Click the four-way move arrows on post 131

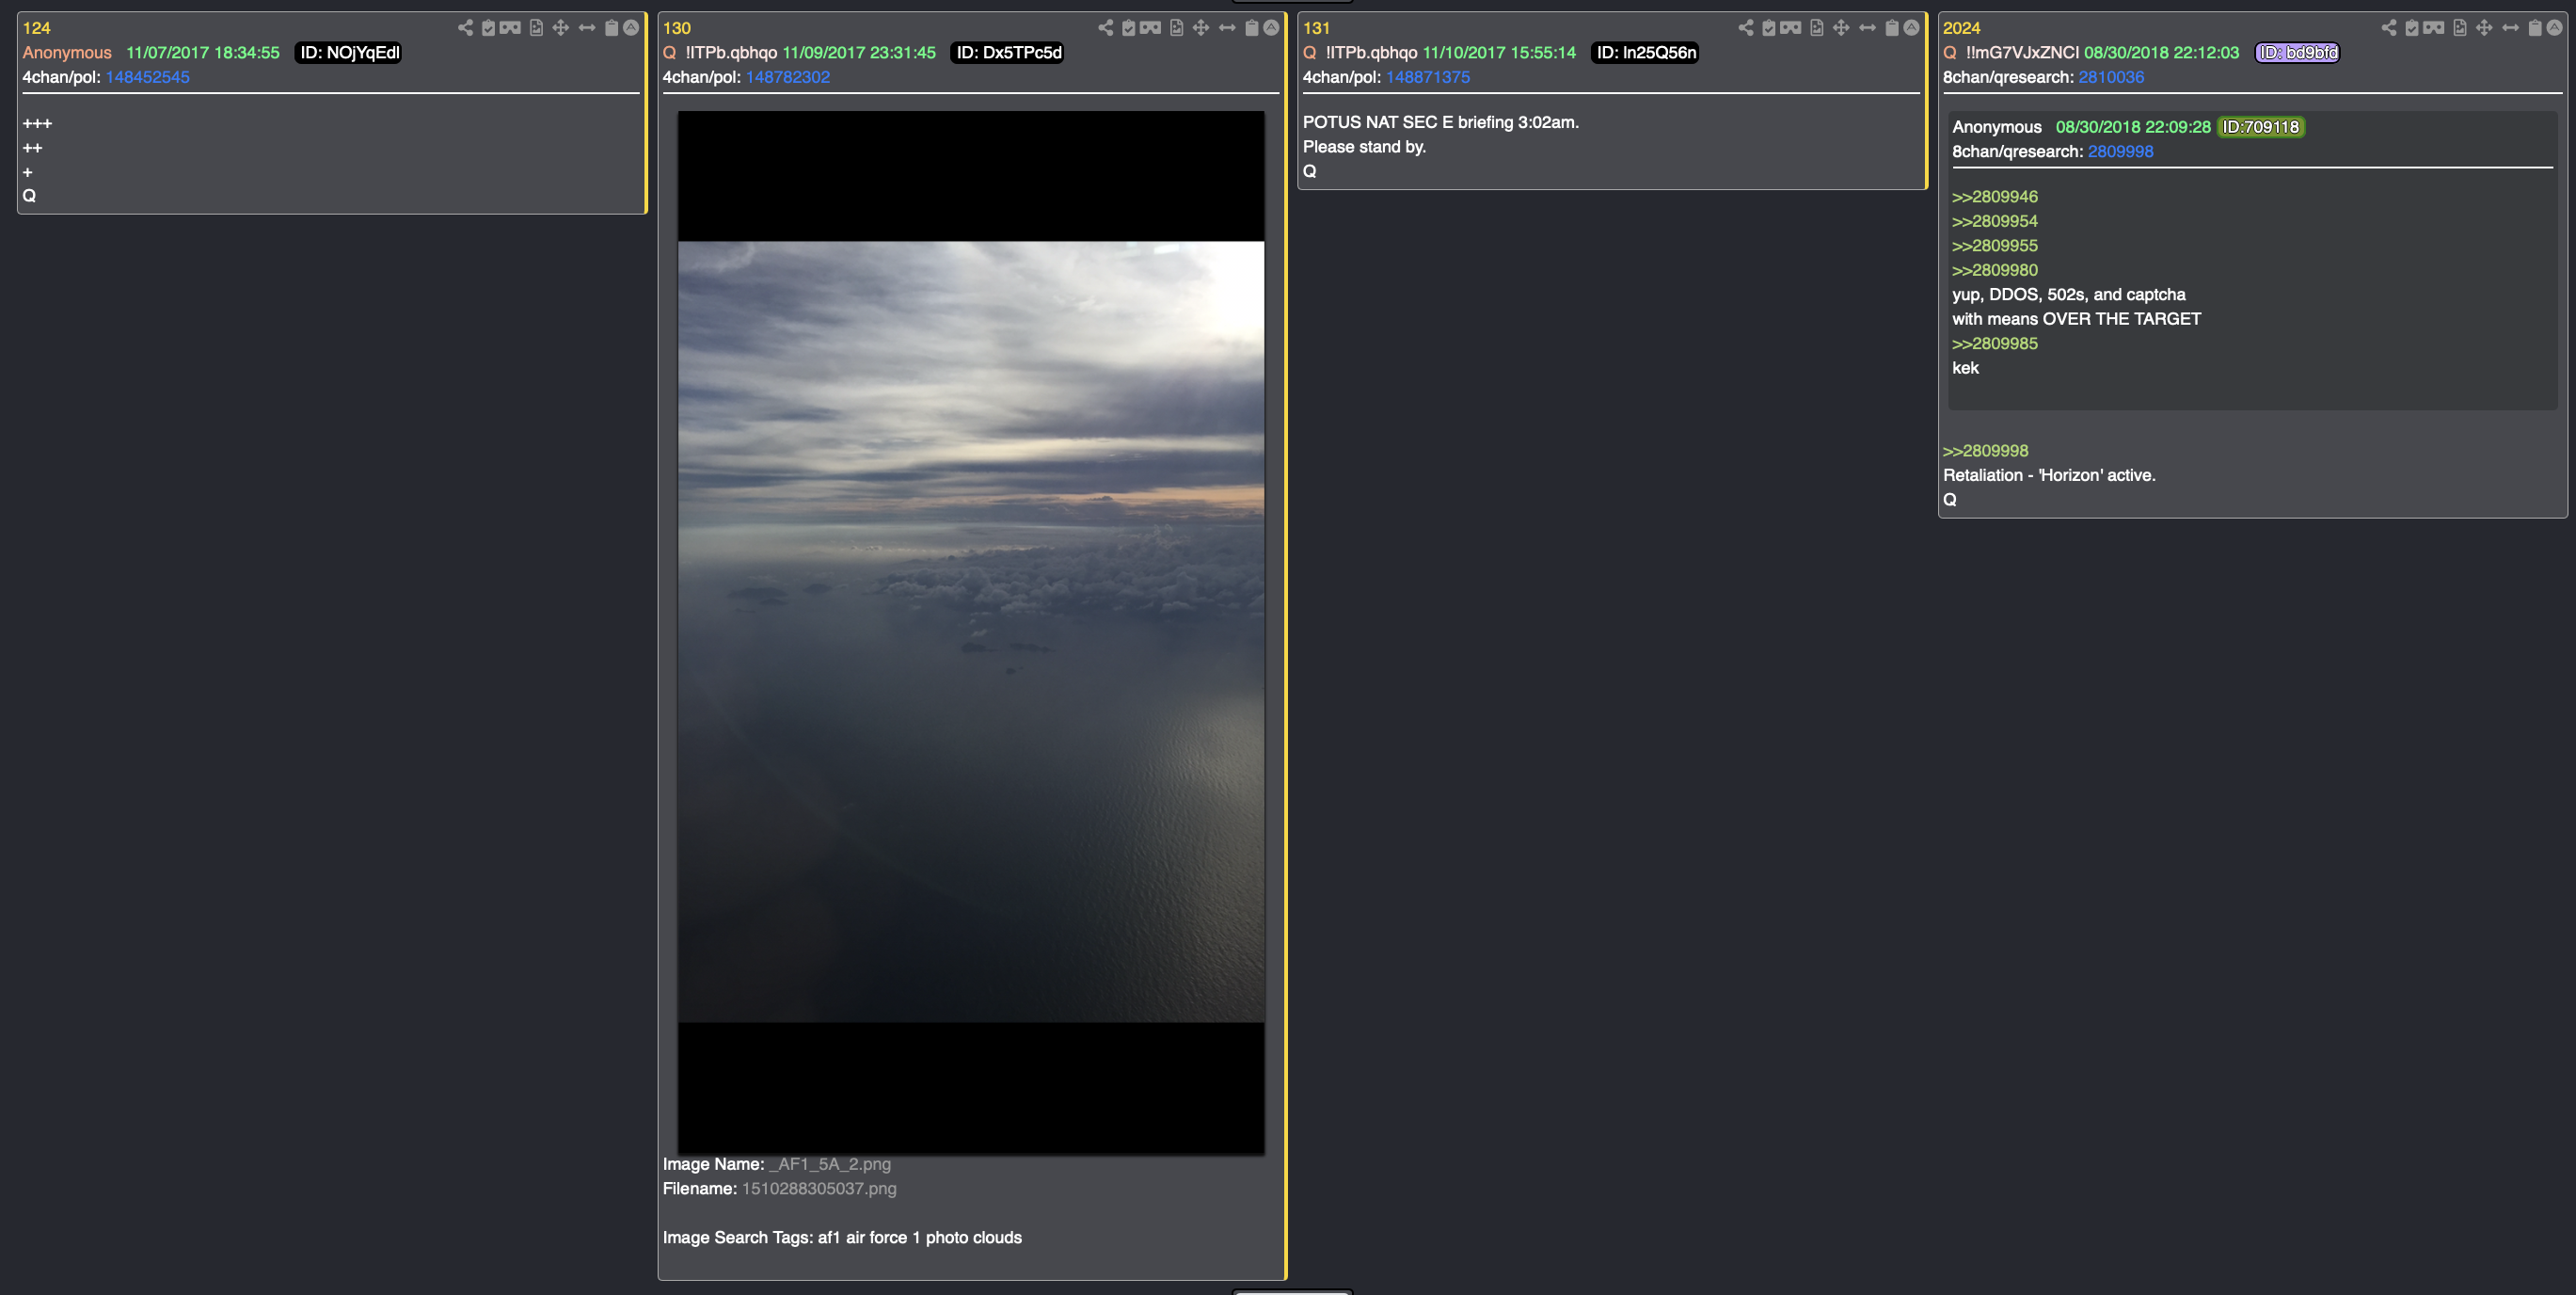click(1841, 28)
